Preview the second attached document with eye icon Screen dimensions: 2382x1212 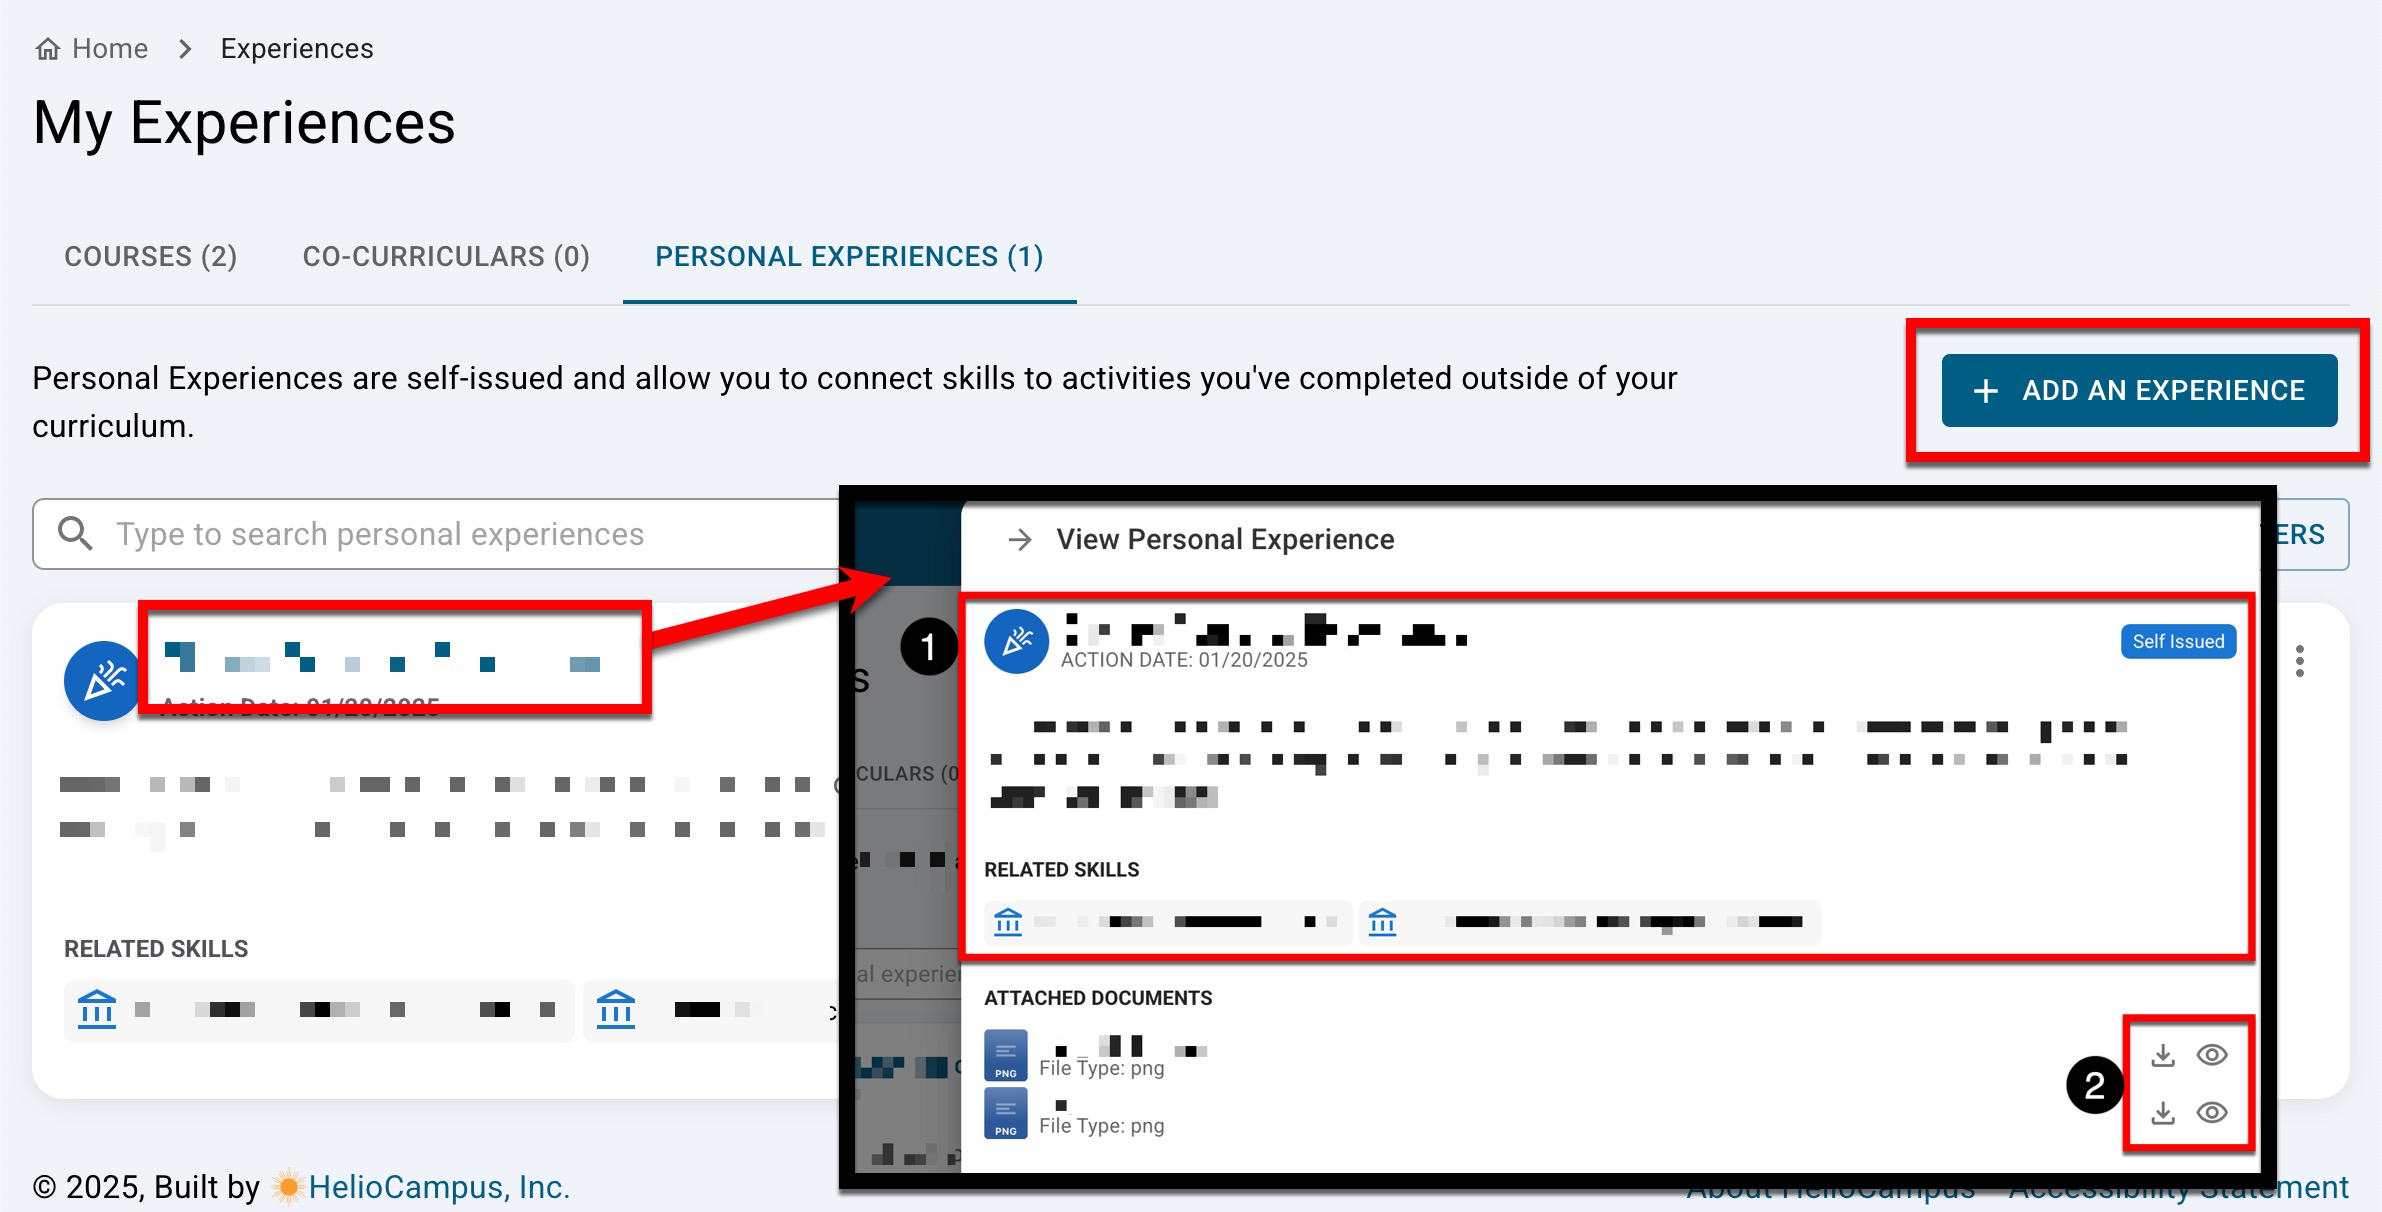(x=2212, y=1113)
